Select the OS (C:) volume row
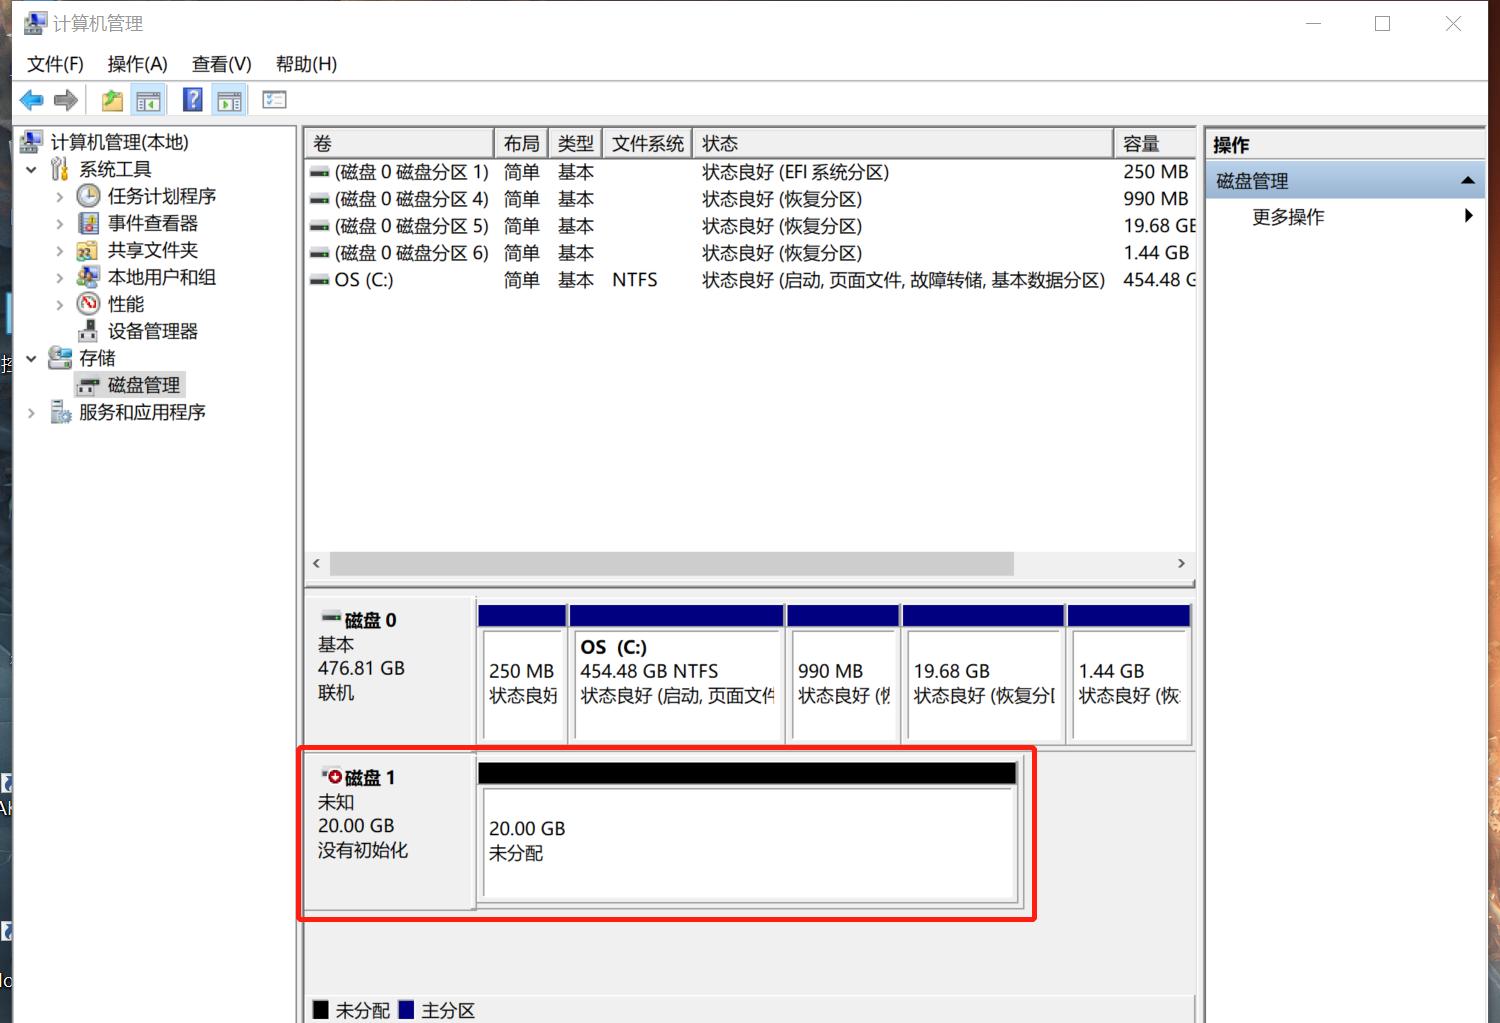 (751, 280)
